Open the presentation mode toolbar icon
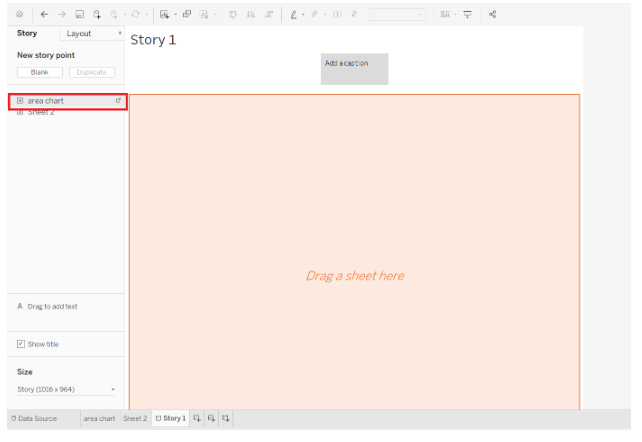The width and height of the screenshot is (642, 442). coord(467,15)
